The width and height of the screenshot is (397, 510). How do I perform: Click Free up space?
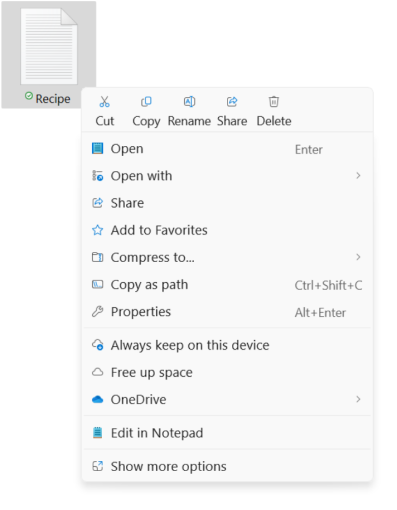(227, 372)
